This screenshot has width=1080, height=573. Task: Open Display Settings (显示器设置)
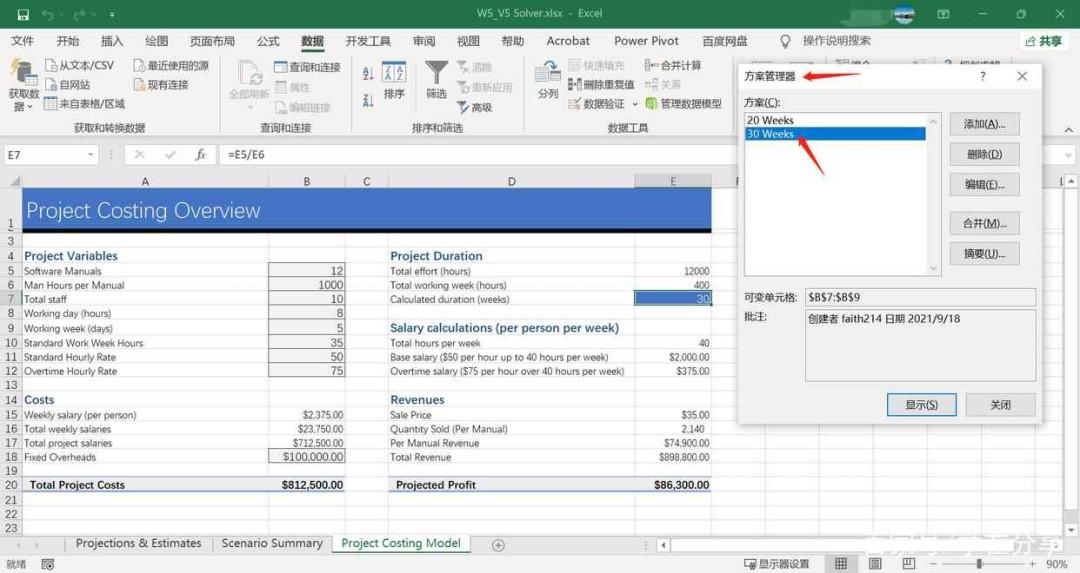(x=776, y=564)
